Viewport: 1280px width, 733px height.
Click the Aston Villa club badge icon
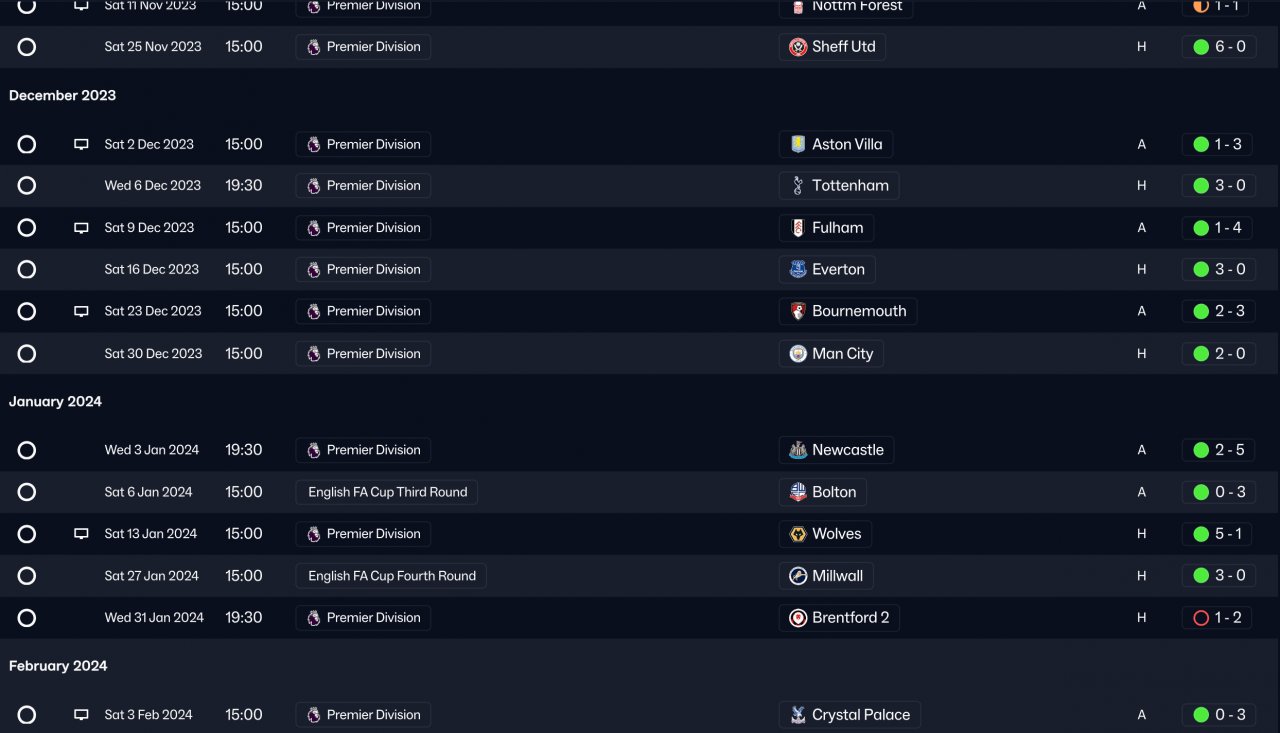tap(798, 144)
